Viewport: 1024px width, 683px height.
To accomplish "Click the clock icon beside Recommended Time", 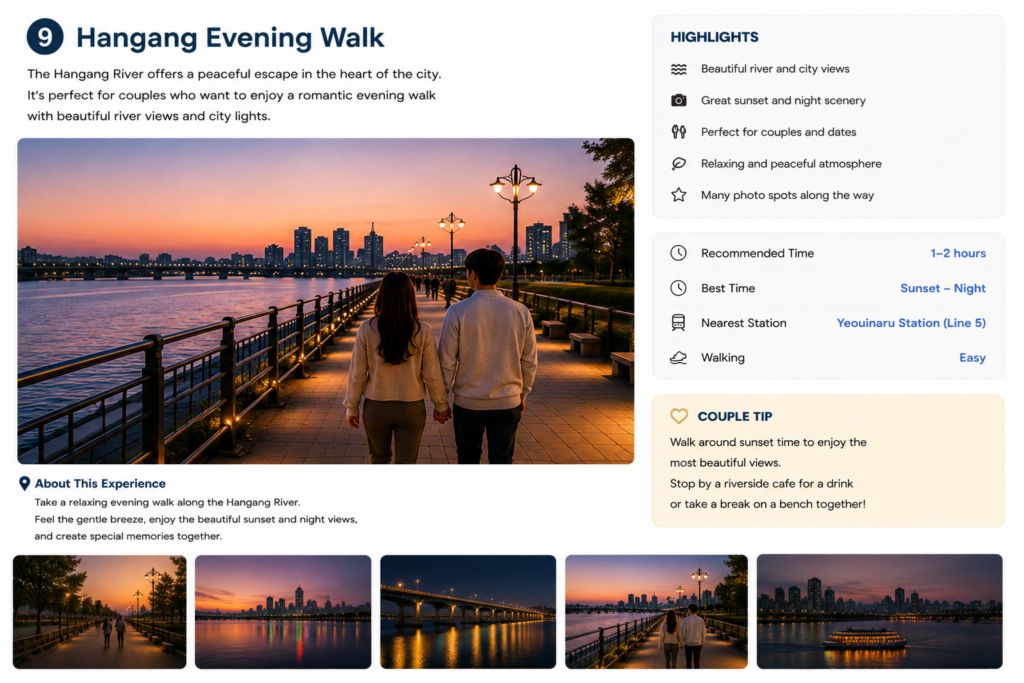I will 679,253.
